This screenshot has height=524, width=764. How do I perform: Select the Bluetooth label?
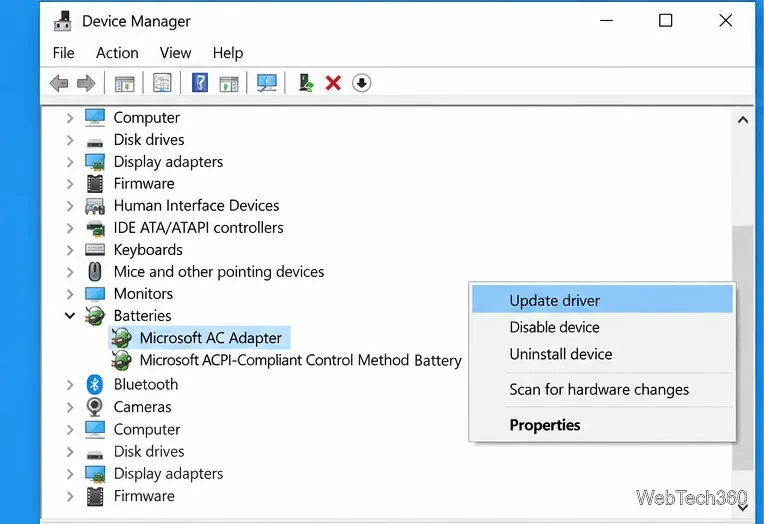pyautogui.click(x=146, y=385)
